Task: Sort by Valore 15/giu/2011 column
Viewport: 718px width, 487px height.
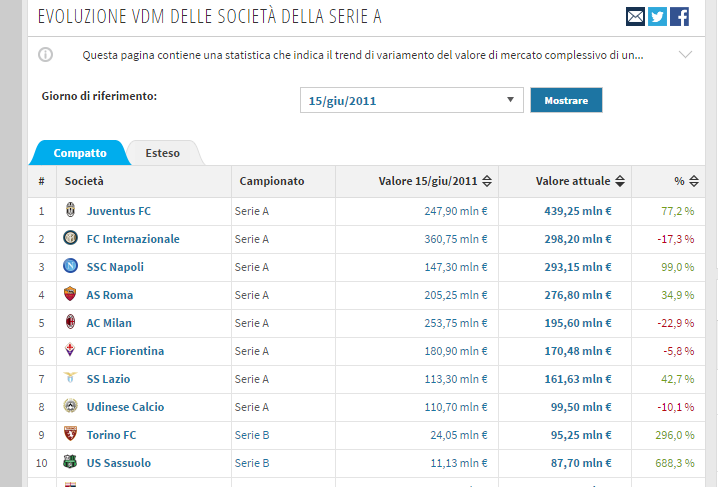Action: click(x=487, y=181)
